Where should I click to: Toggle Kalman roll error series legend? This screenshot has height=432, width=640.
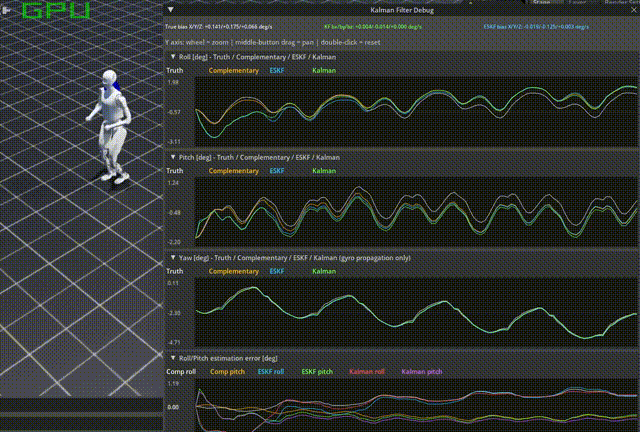click(x=367, y=372)
